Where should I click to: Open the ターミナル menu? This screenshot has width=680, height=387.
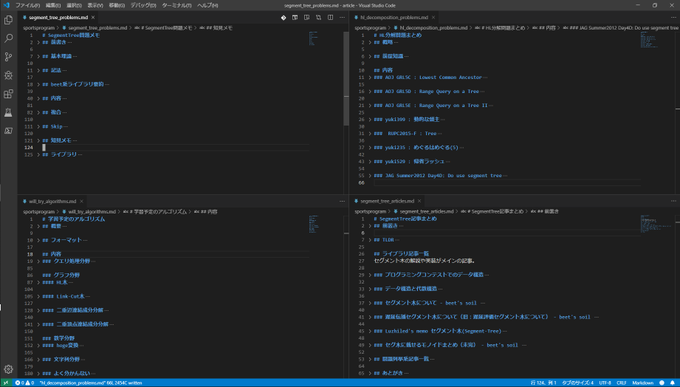coord(177,5)
